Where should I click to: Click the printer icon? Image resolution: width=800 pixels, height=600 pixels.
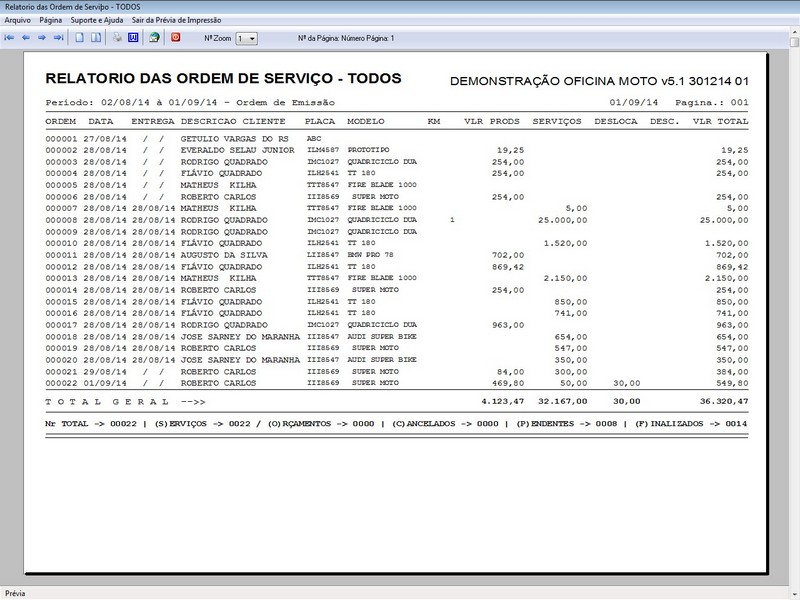coord(117,38)
